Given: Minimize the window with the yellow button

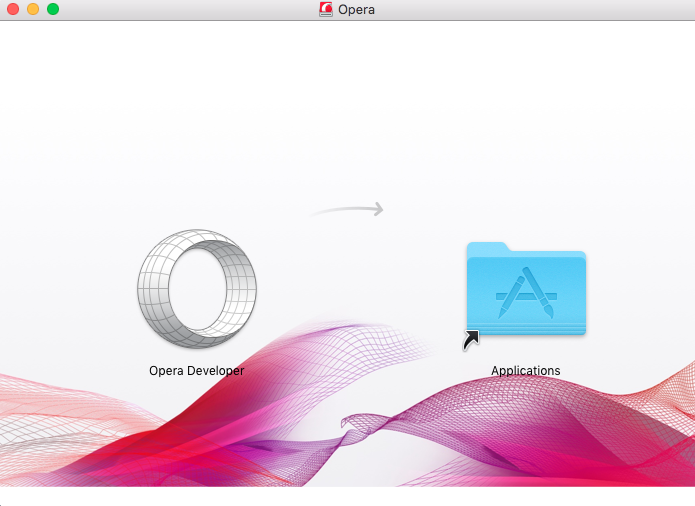Looking at the screenshot, I should pyautogui.click(x=33, y=9).
